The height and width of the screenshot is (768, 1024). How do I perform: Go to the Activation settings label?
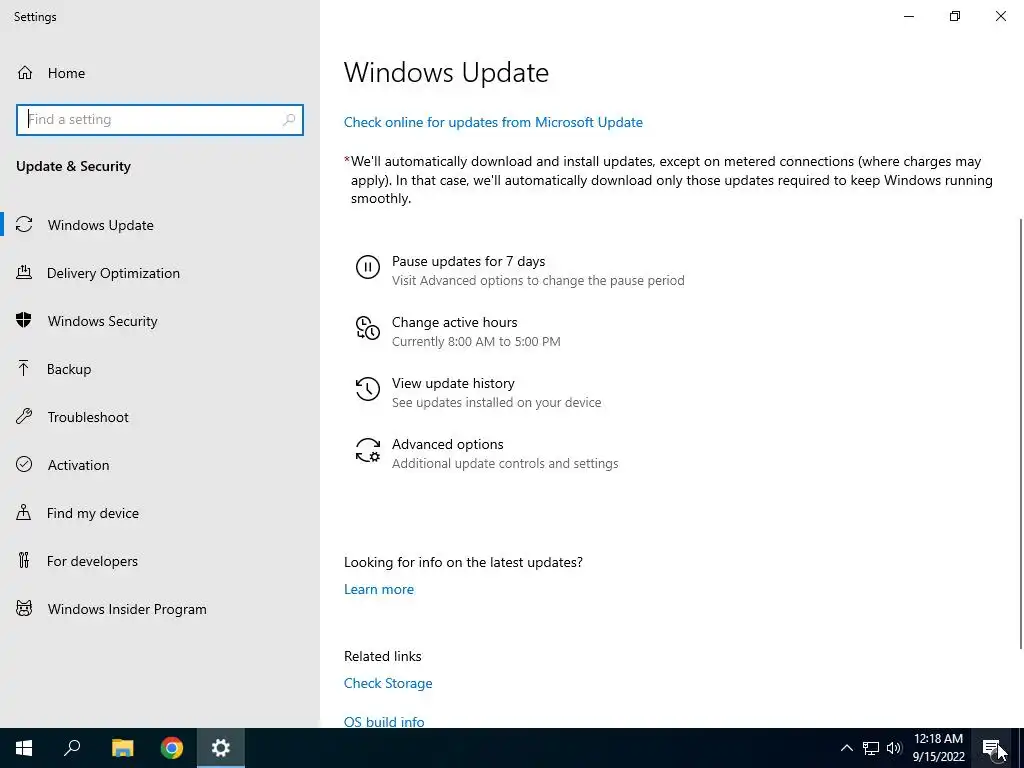tap(78, 465)
